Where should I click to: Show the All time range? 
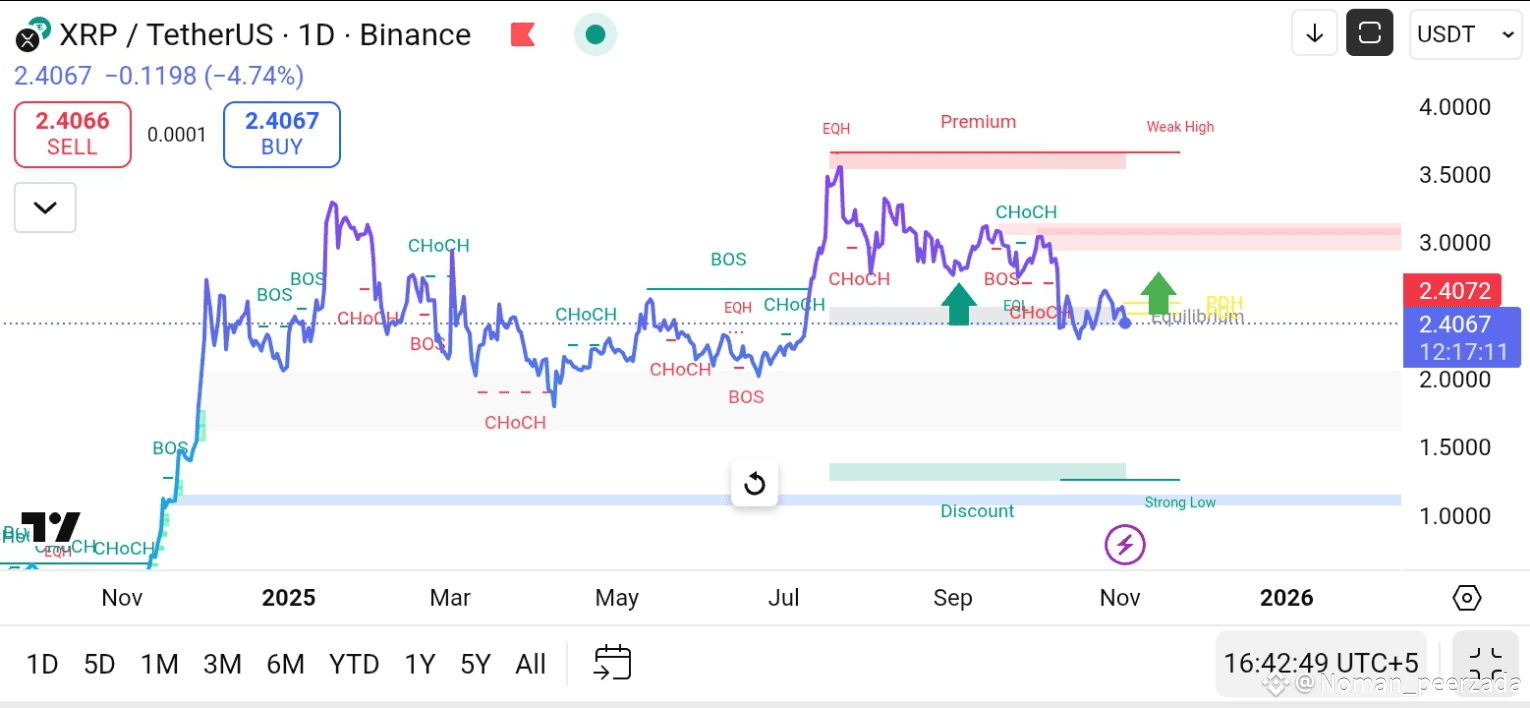click(x=530, y=664)
